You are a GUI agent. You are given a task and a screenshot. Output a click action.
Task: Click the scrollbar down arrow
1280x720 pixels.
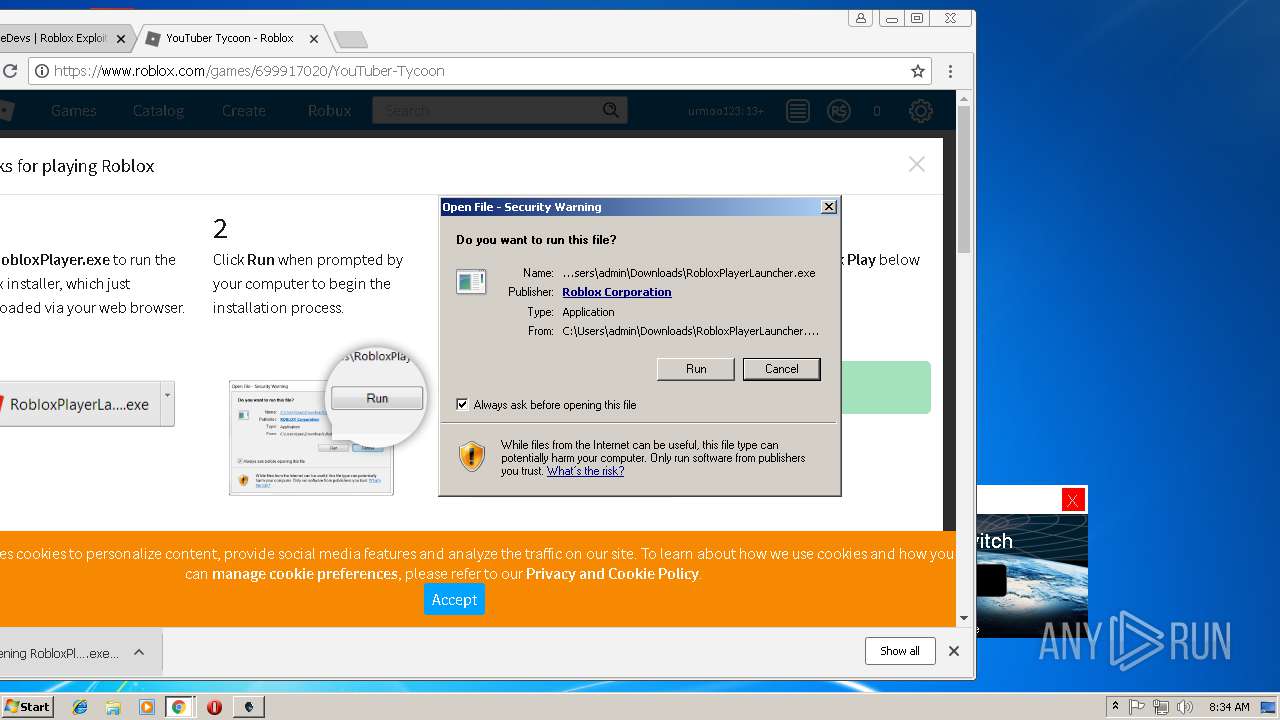964,618
